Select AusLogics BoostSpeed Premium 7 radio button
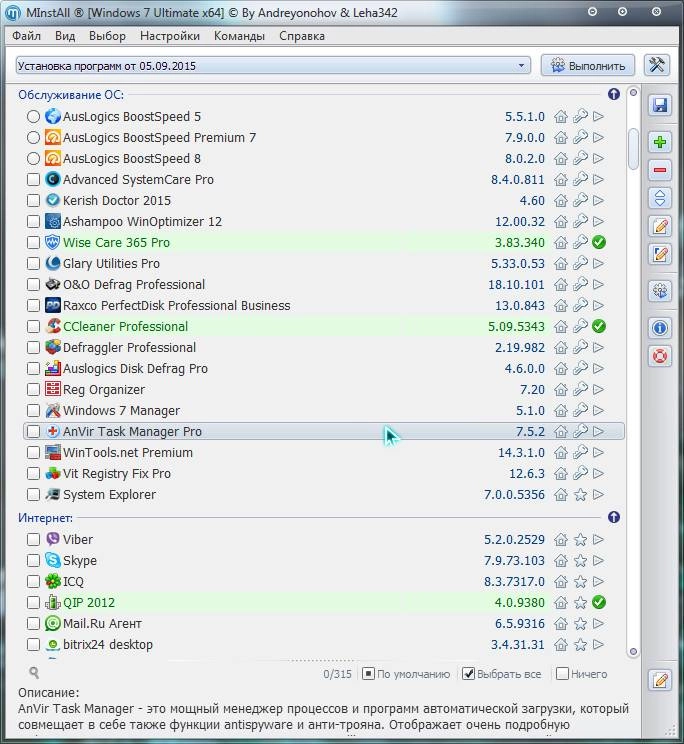Screen dimensions: 684x744 pyautogui.click(x=33, y=137)
